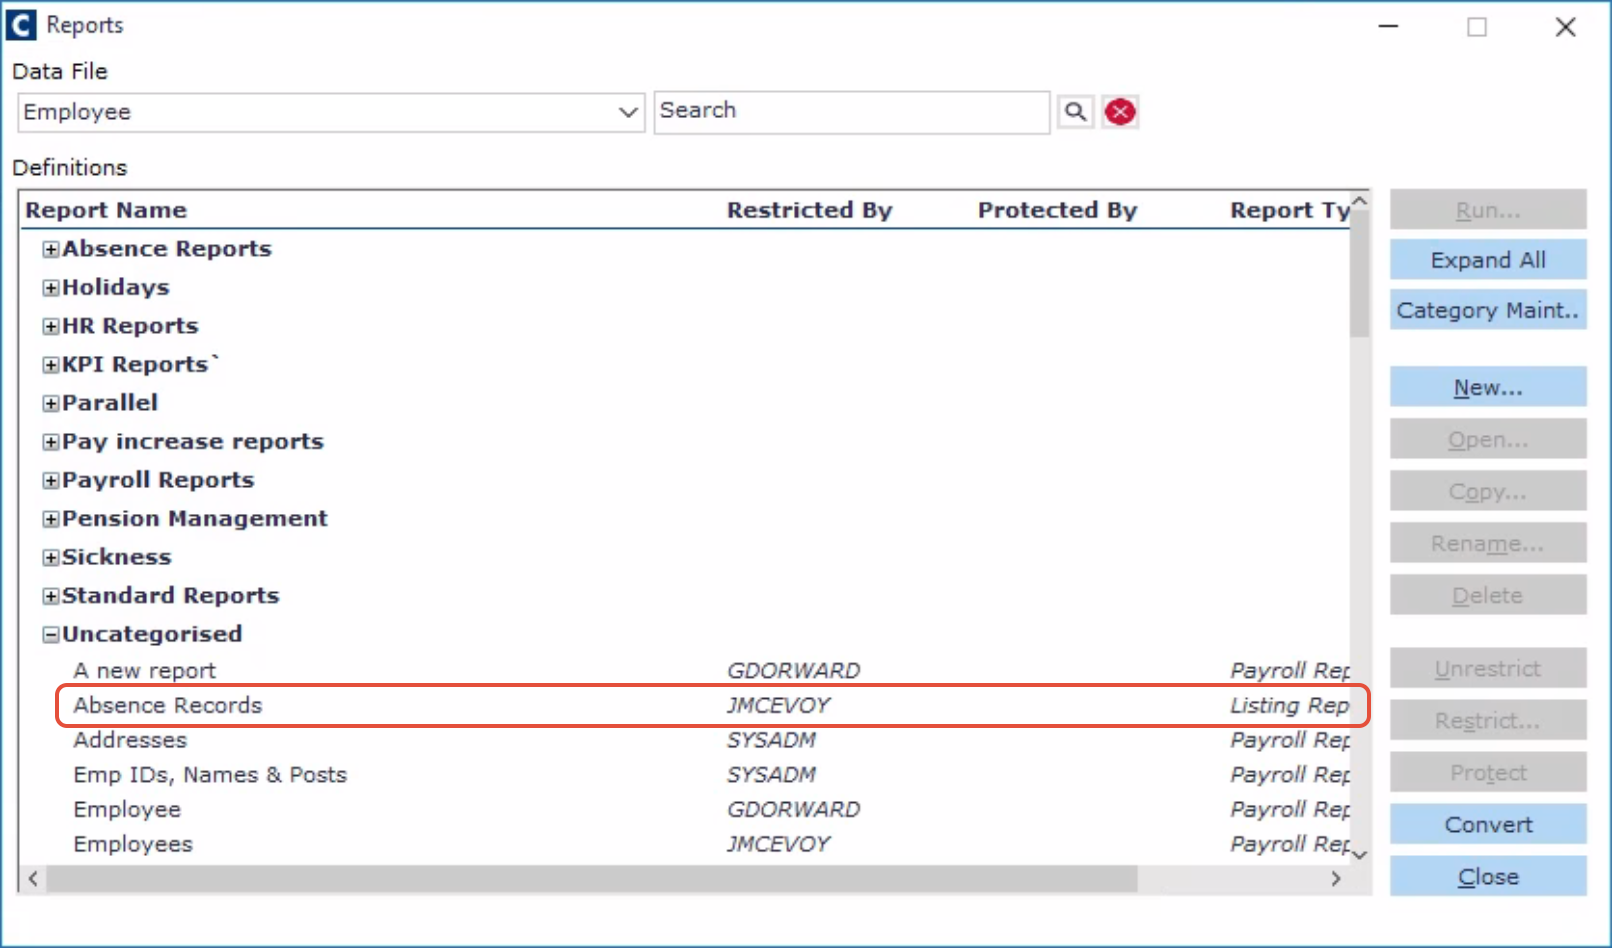The image size is (1612, 948).
Task: Click the Restrict... button
Action: (1488, 720)
